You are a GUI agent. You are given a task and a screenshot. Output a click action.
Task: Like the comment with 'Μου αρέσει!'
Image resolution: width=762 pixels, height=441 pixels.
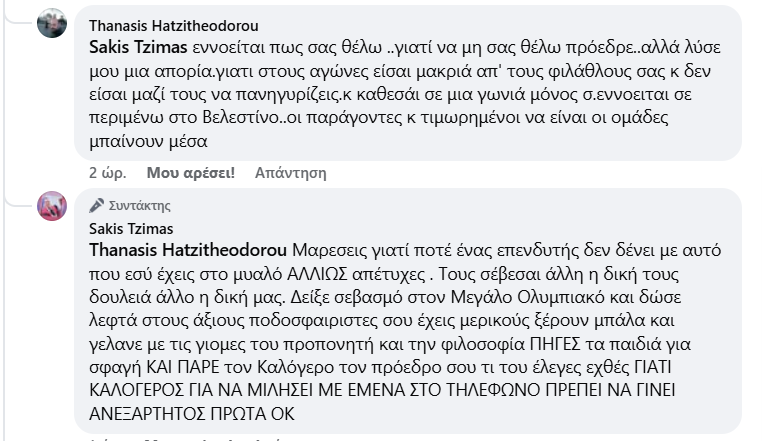190,172
